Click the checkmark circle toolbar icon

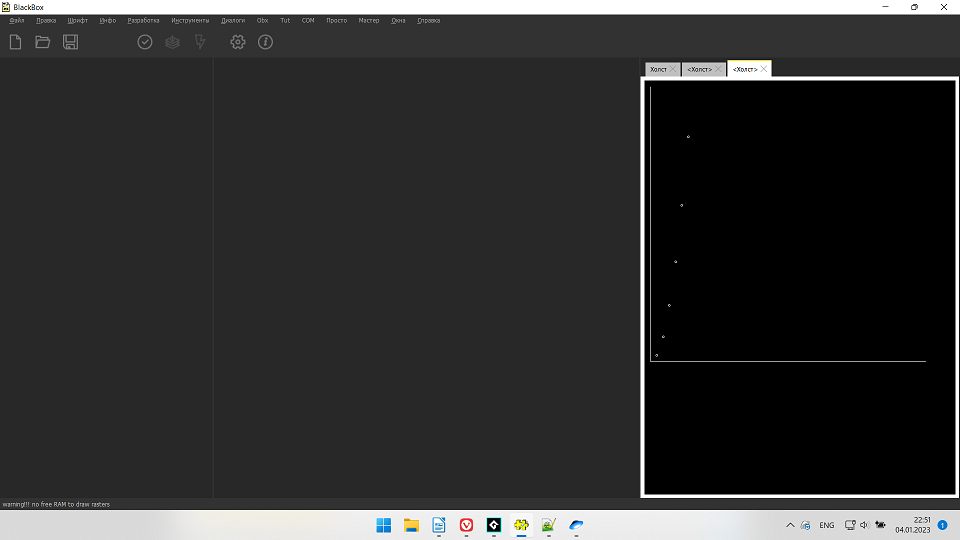[145, 42]
